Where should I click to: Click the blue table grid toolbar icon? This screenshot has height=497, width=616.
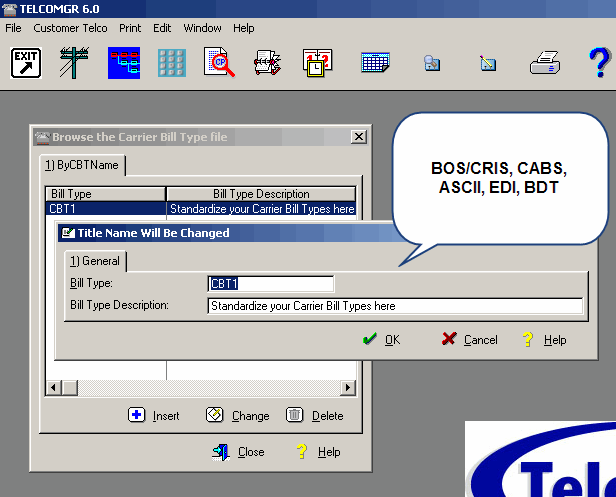click(375, 62)
